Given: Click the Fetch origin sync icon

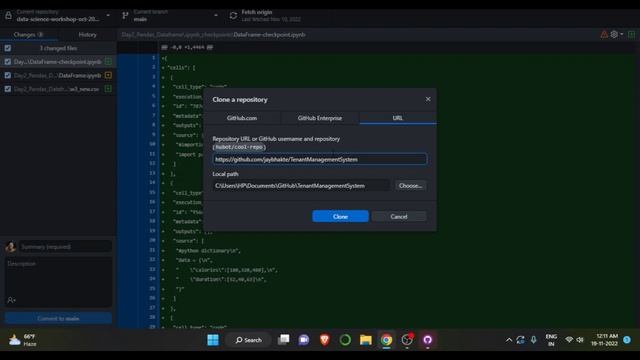Looking at the screenshot, I should click(x=233, y=16).
